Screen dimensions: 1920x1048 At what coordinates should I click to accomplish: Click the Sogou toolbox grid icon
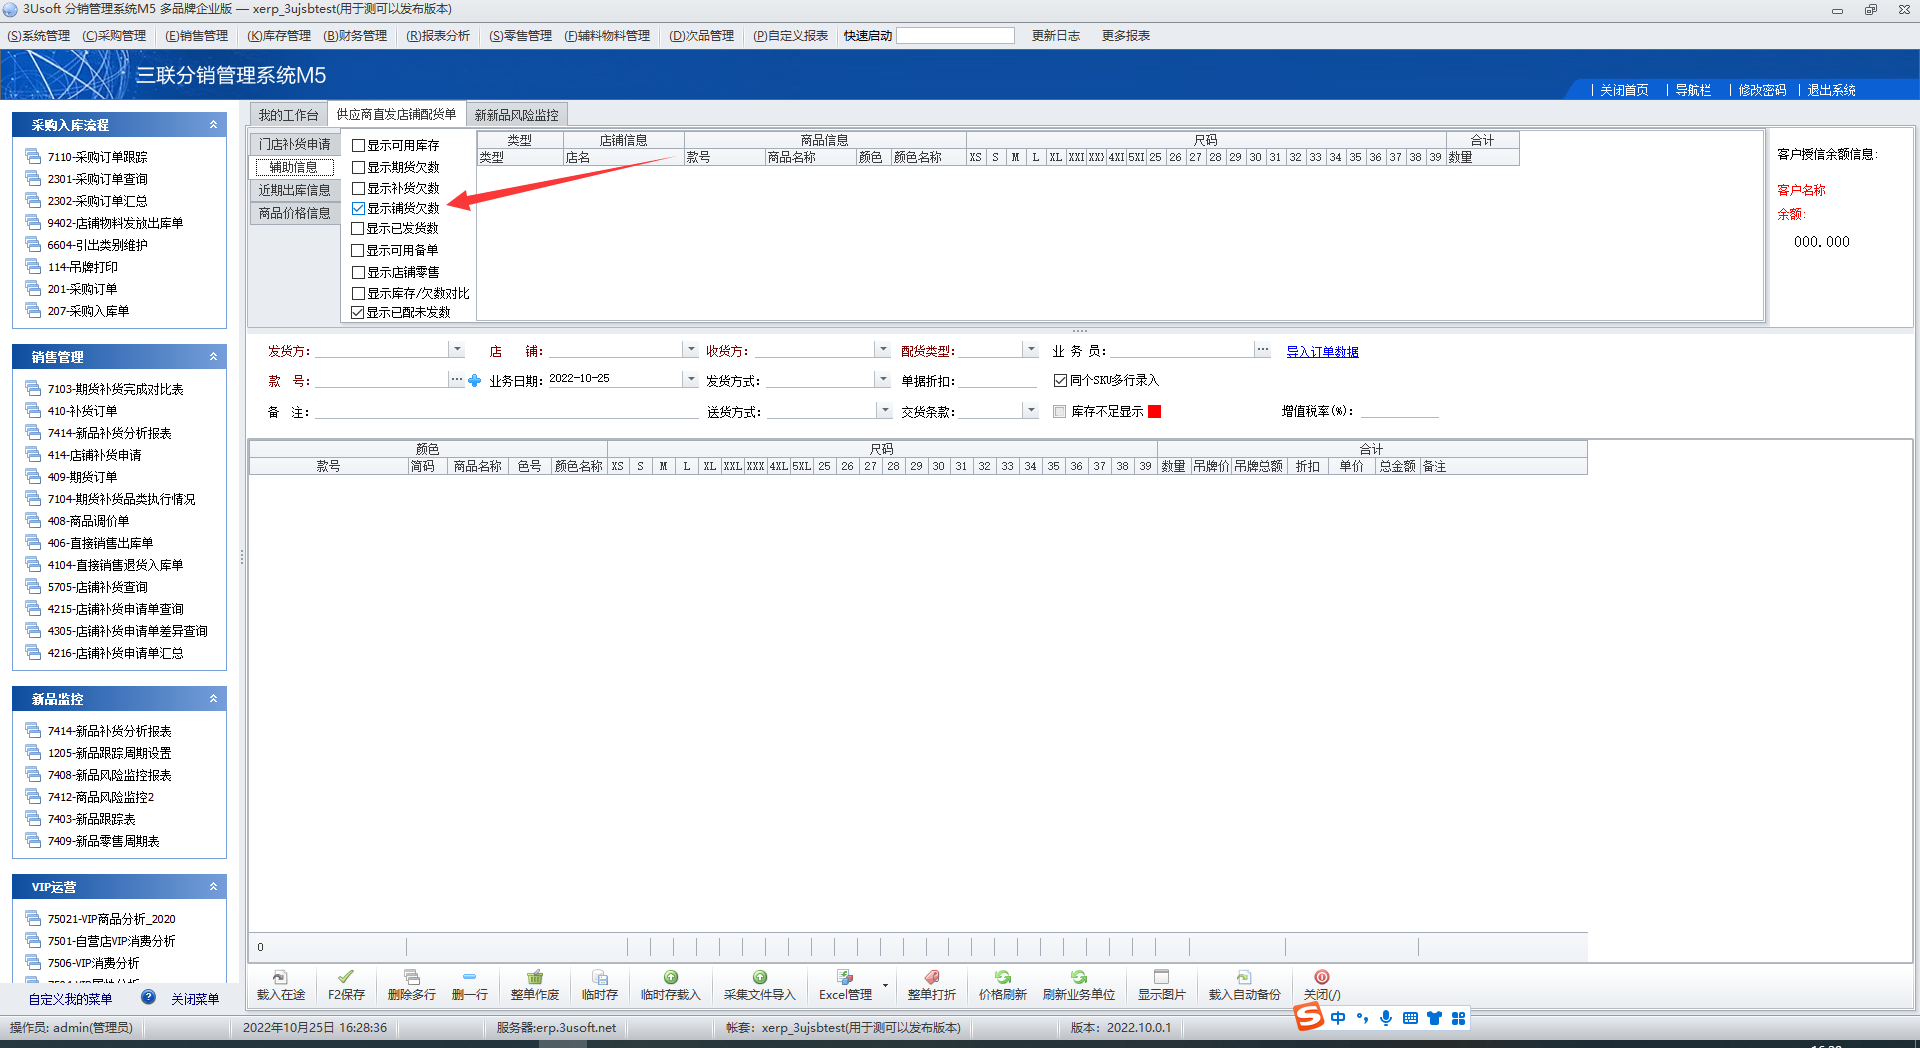(x=1458, y=1018)
